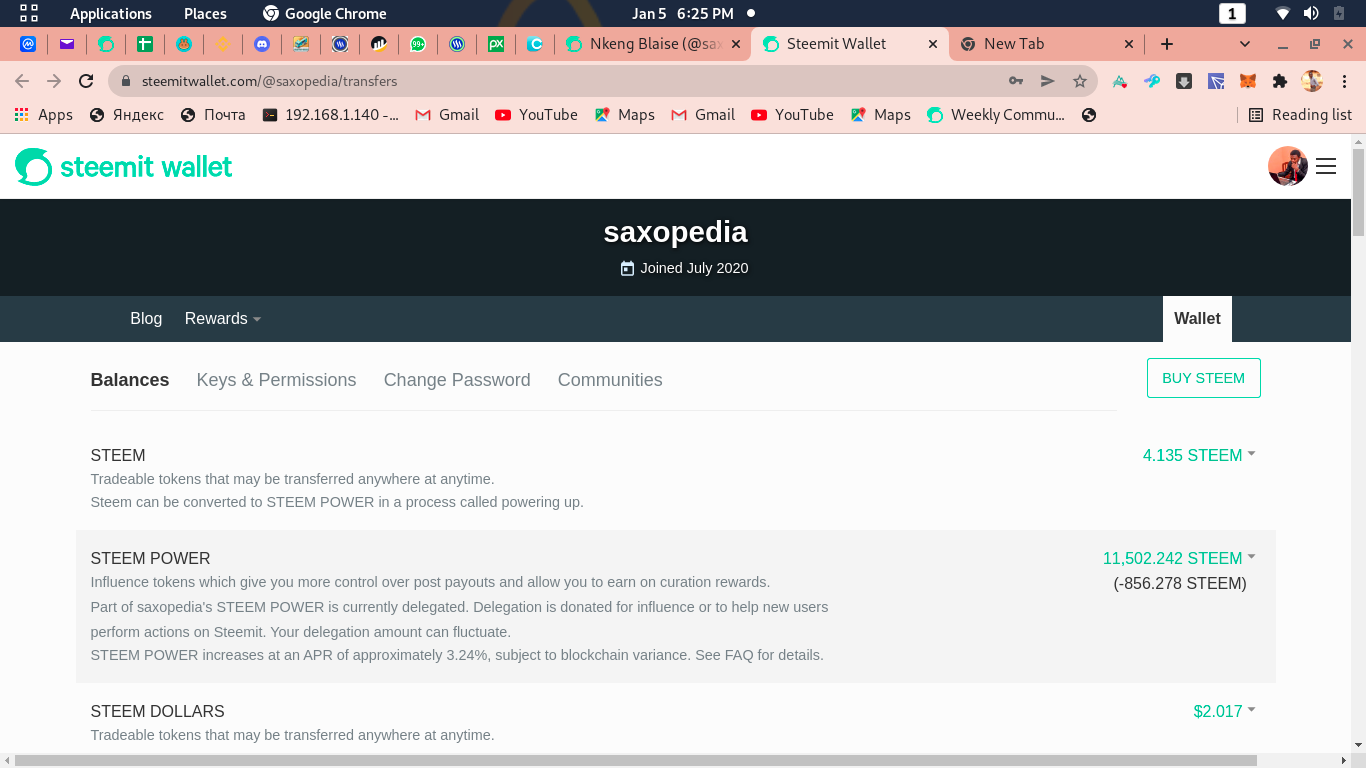Click the send page arrow icon
The image size is (1366, 768).
[1048, 81]
